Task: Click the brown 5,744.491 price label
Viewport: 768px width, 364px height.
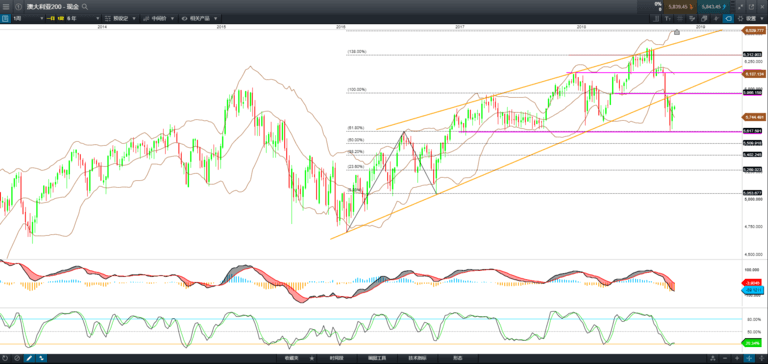Action: tap(754, 117)
